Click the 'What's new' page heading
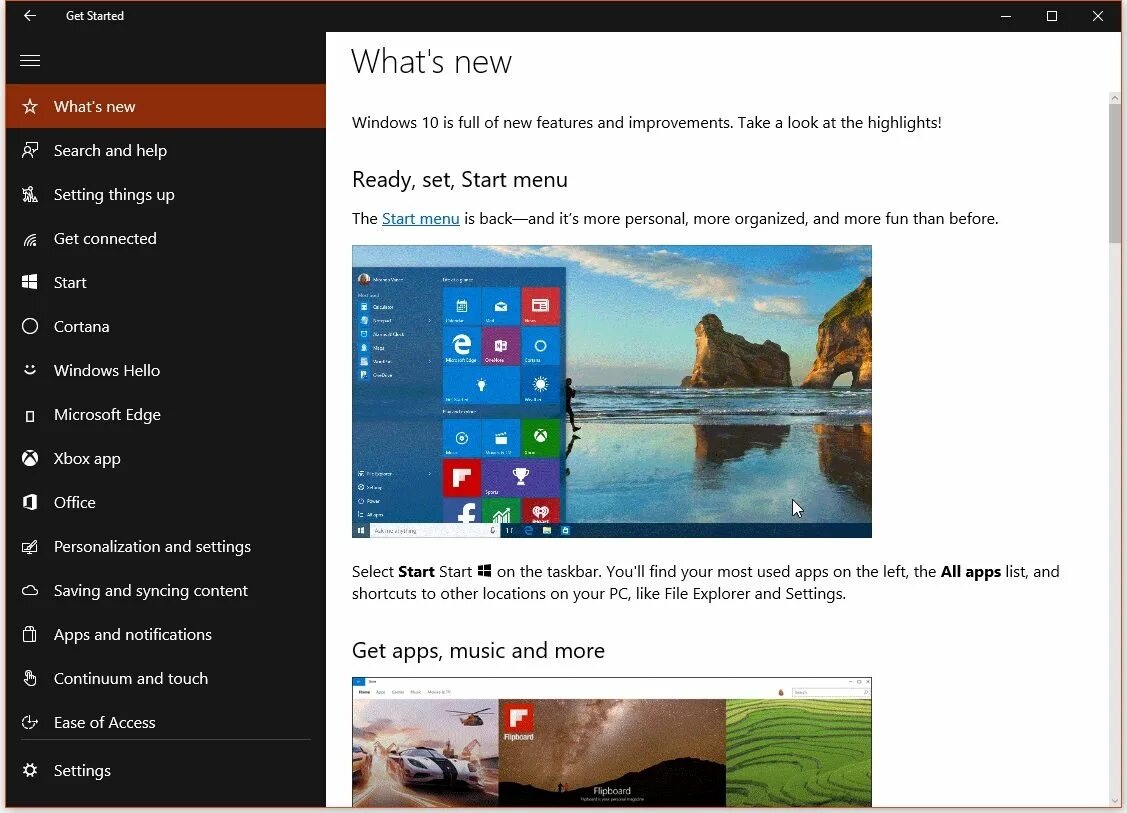This screenshot has width=1127, height=813. click(x=431, y=62)
